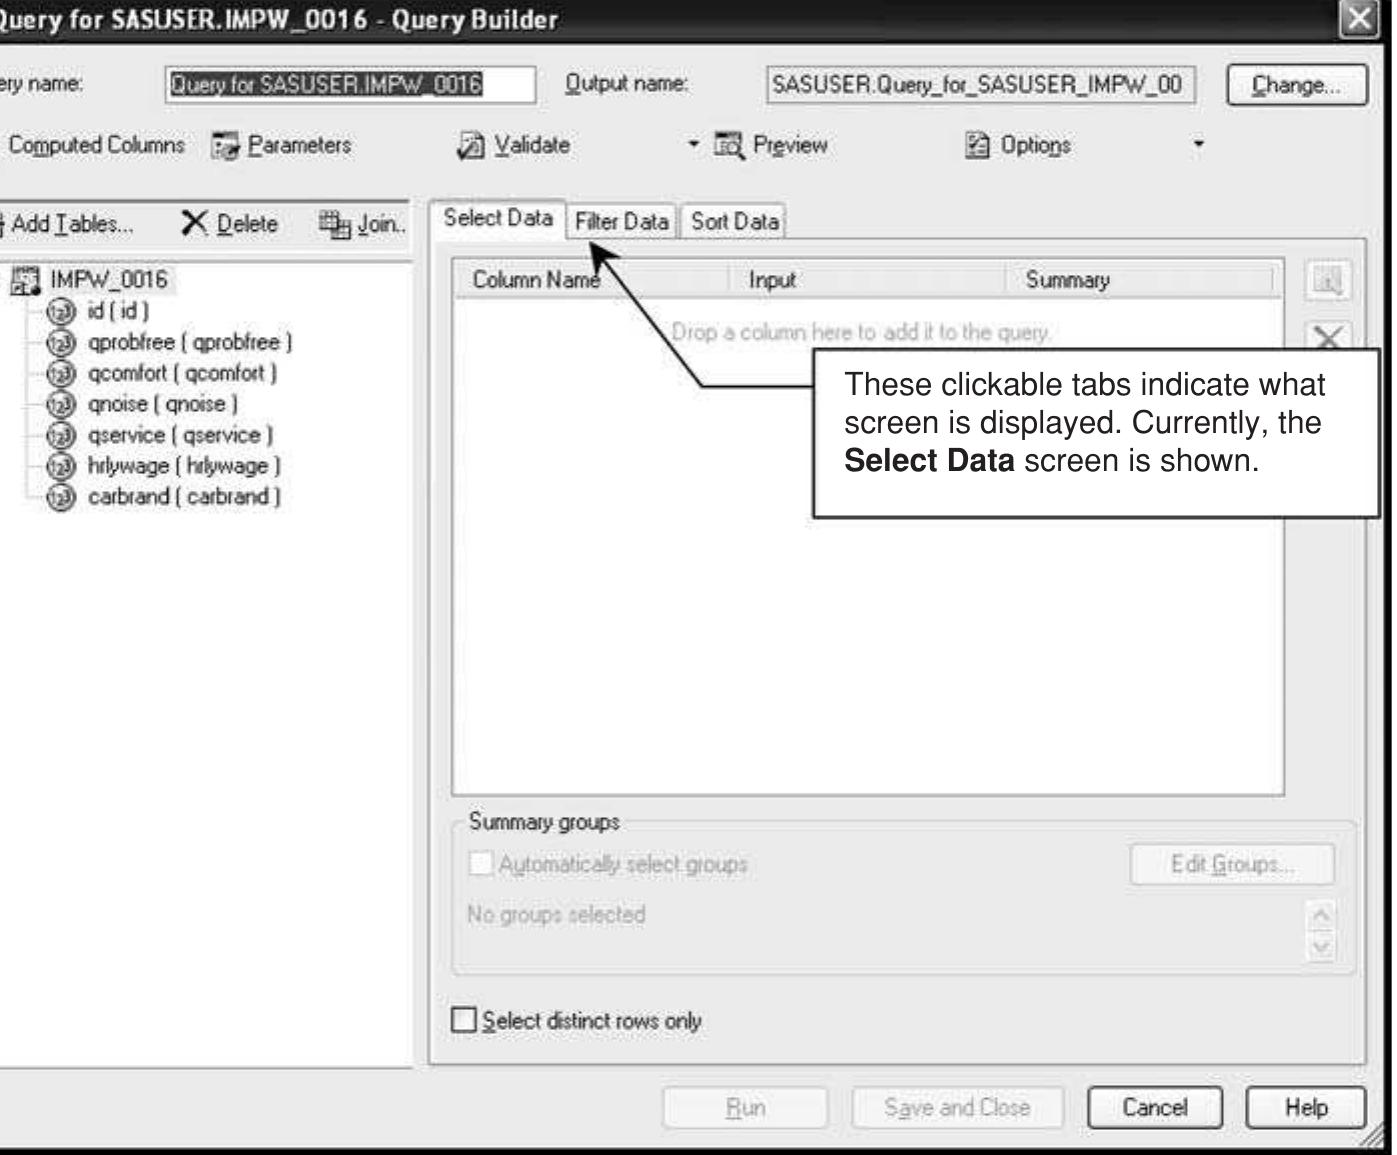
Task: Click numeric icon beside qcomfort
Action: [62, 373]
